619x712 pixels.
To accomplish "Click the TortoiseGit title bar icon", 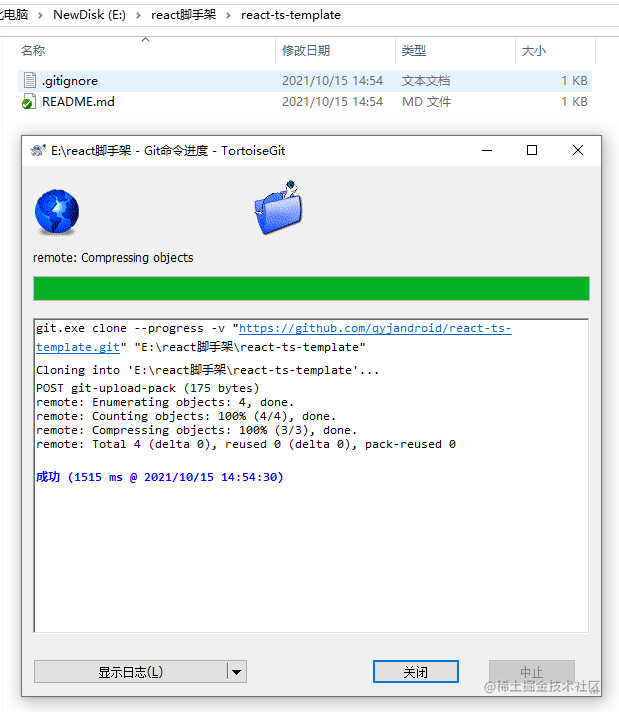I will point(38,150).
